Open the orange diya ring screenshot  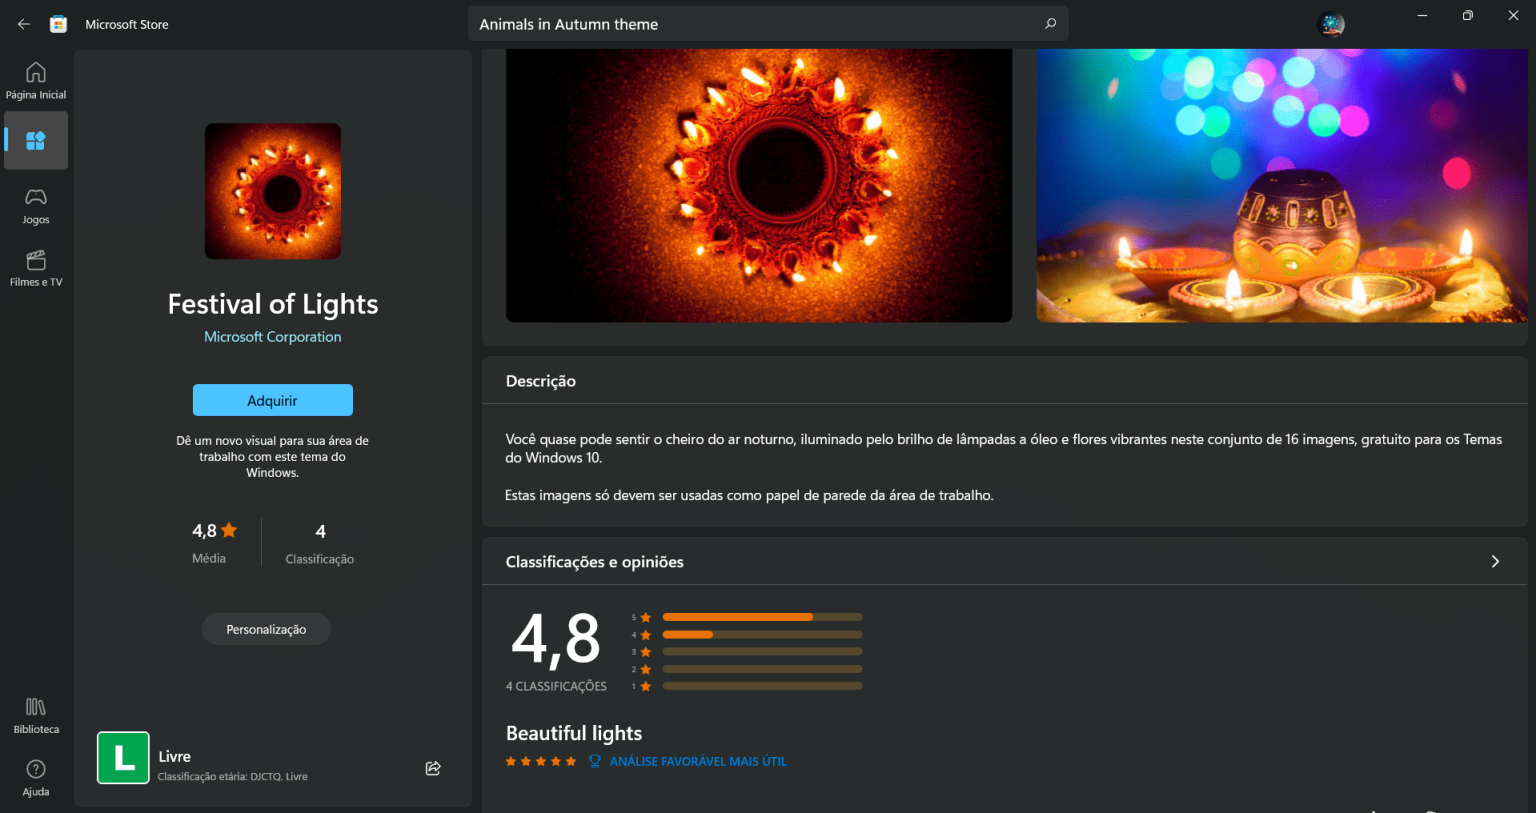click(x=759, y=186)
